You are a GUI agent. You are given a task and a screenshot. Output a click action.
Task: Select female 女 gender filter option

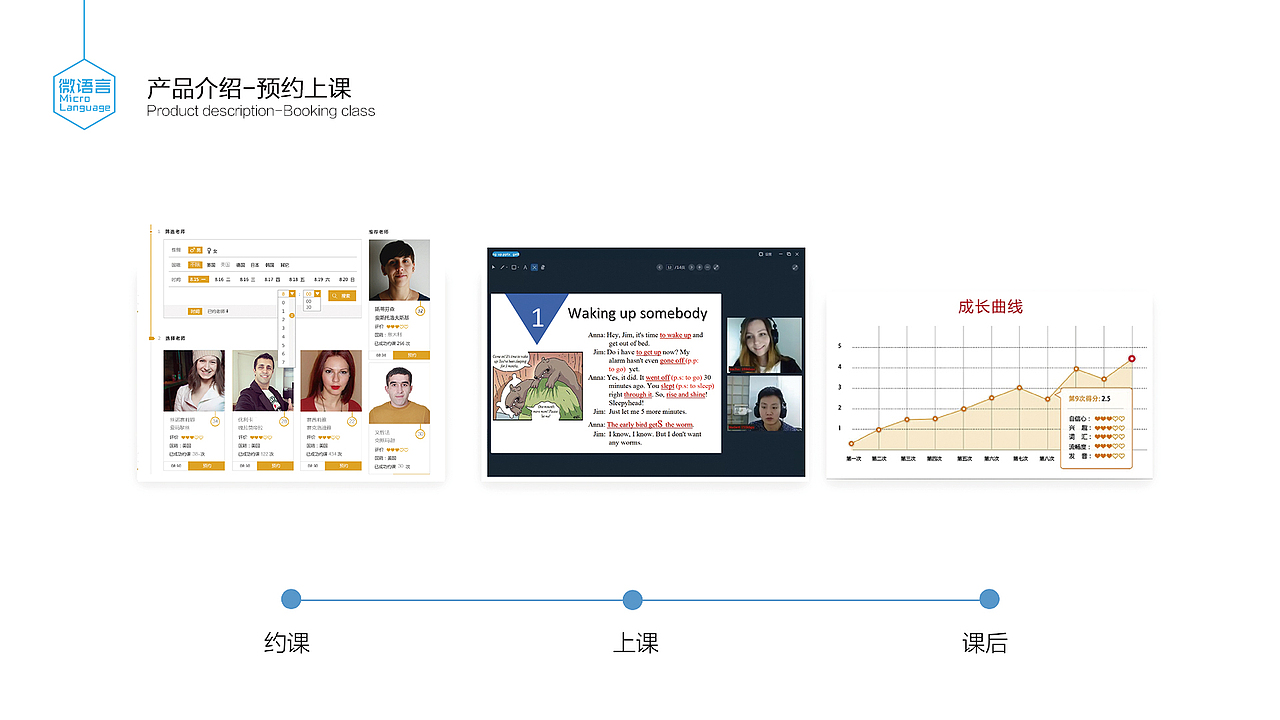[212, 250]
